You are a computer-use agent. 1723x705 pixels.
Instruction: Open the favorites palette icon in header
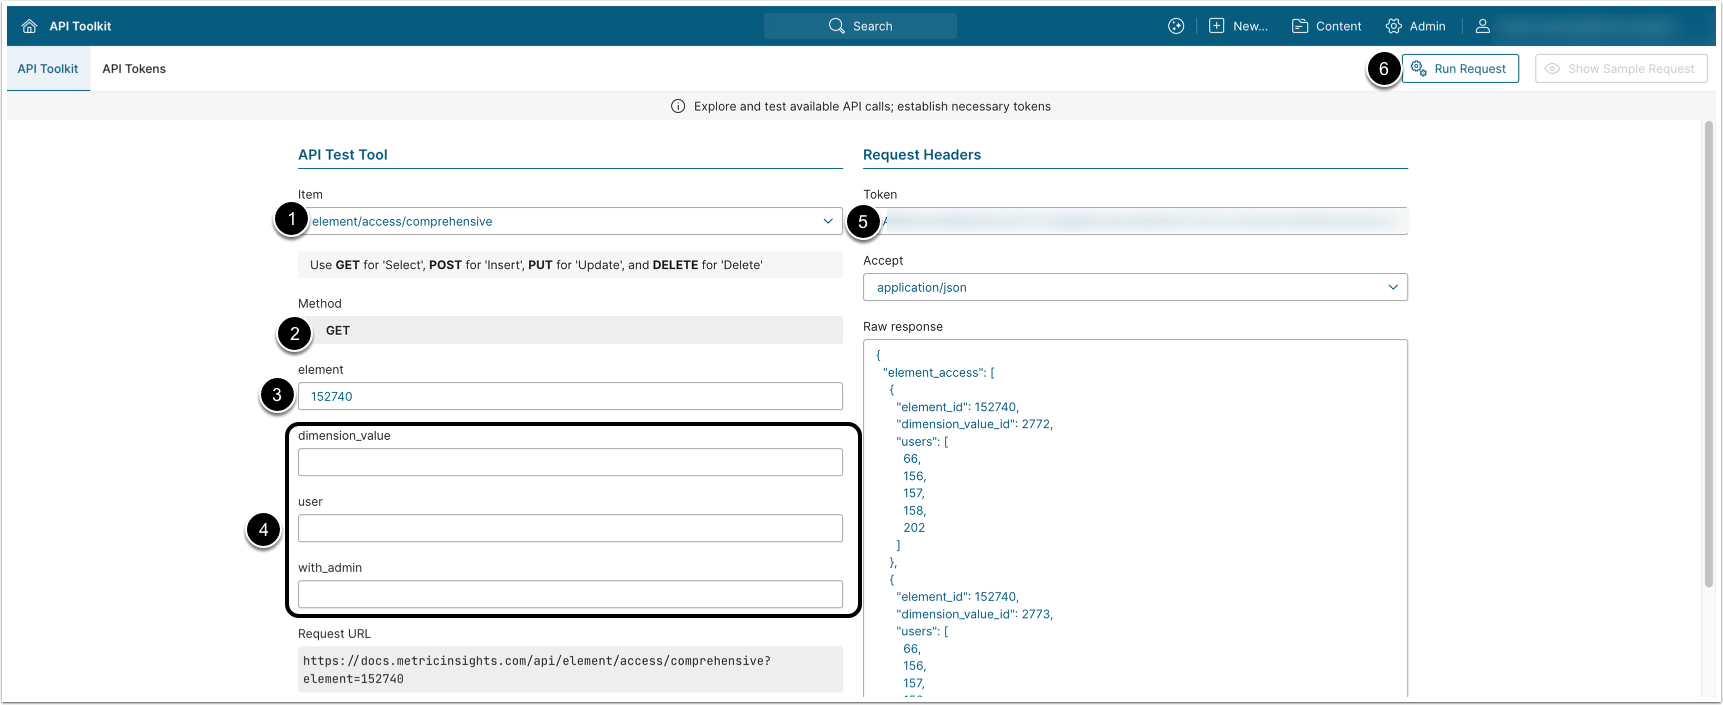[1176, 26]
